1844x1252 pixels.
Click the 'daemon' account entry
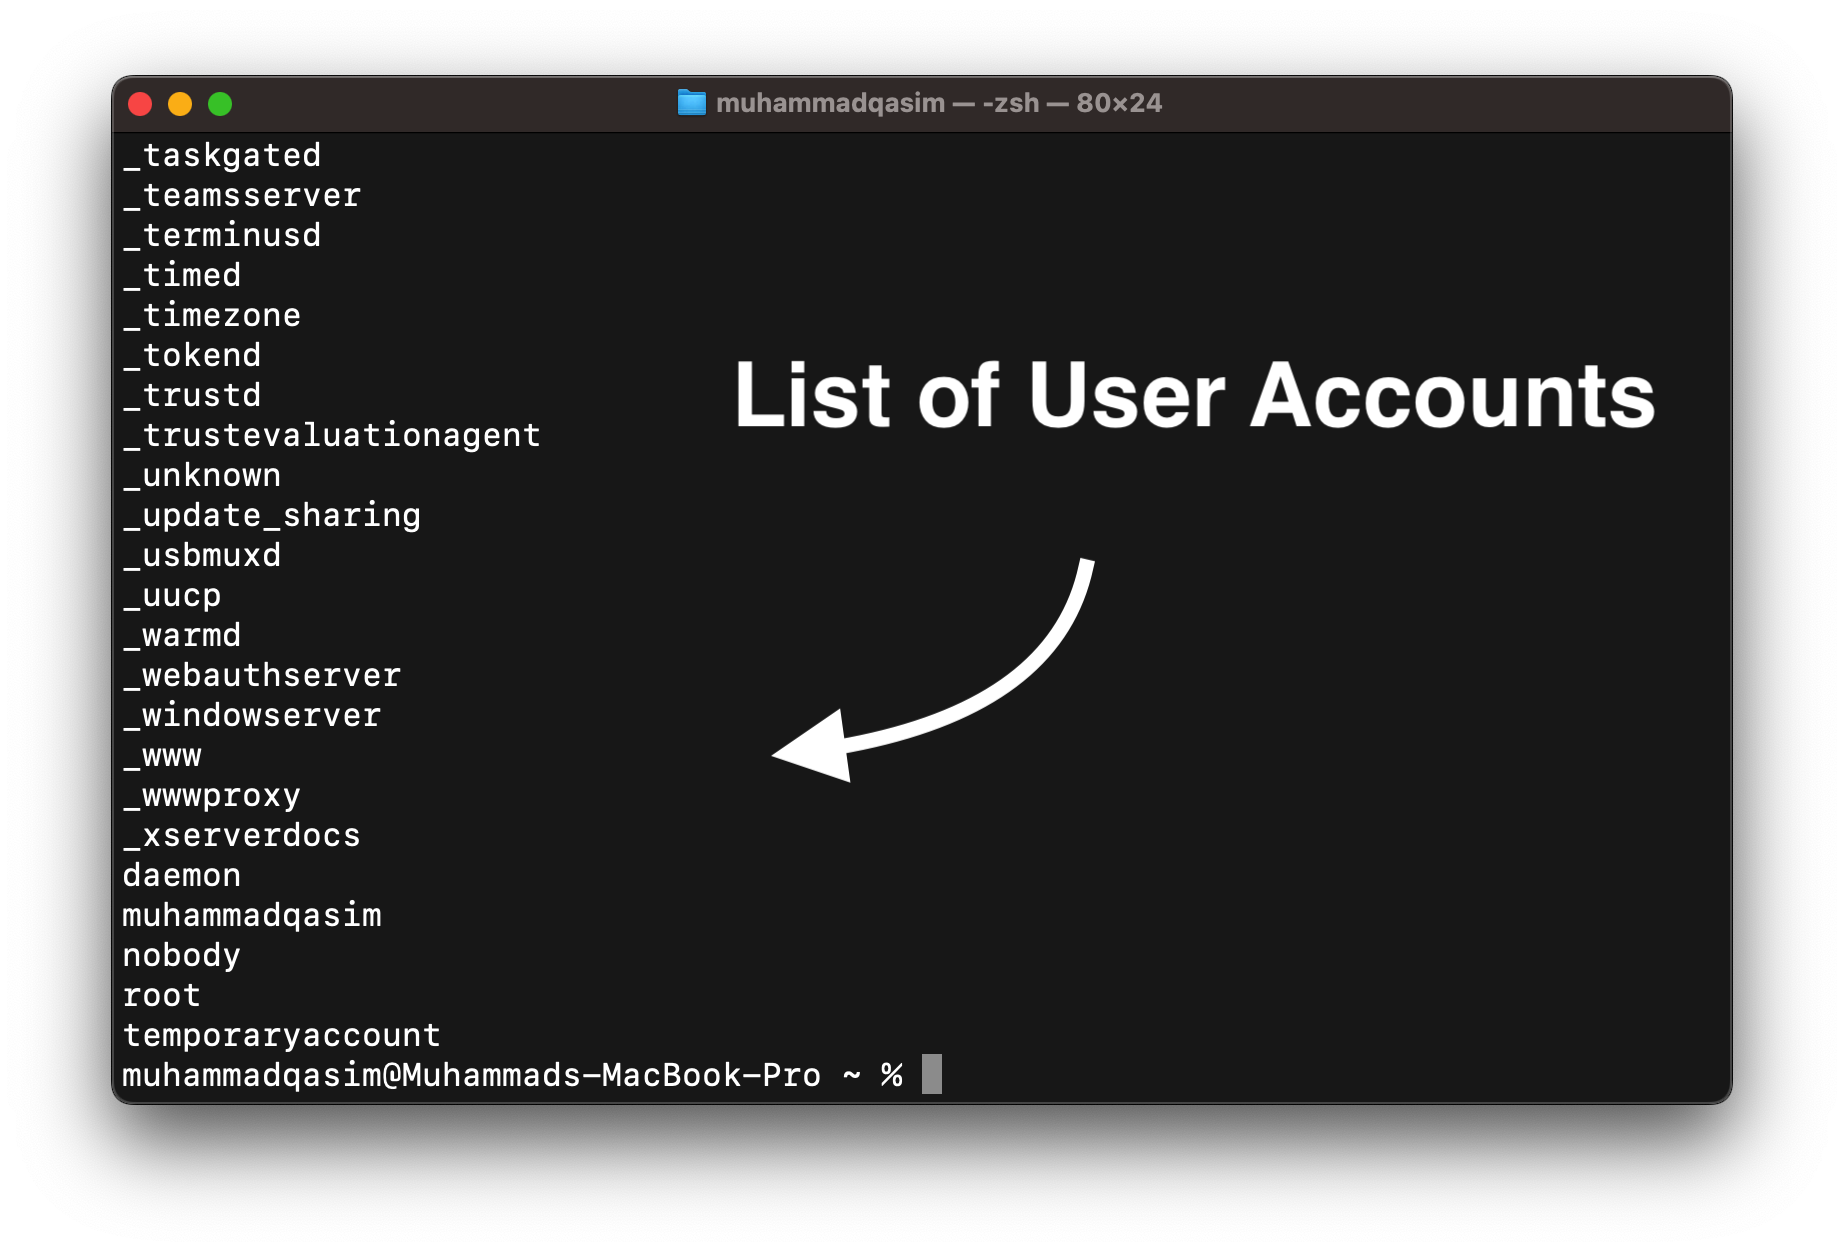coord(181,875)
